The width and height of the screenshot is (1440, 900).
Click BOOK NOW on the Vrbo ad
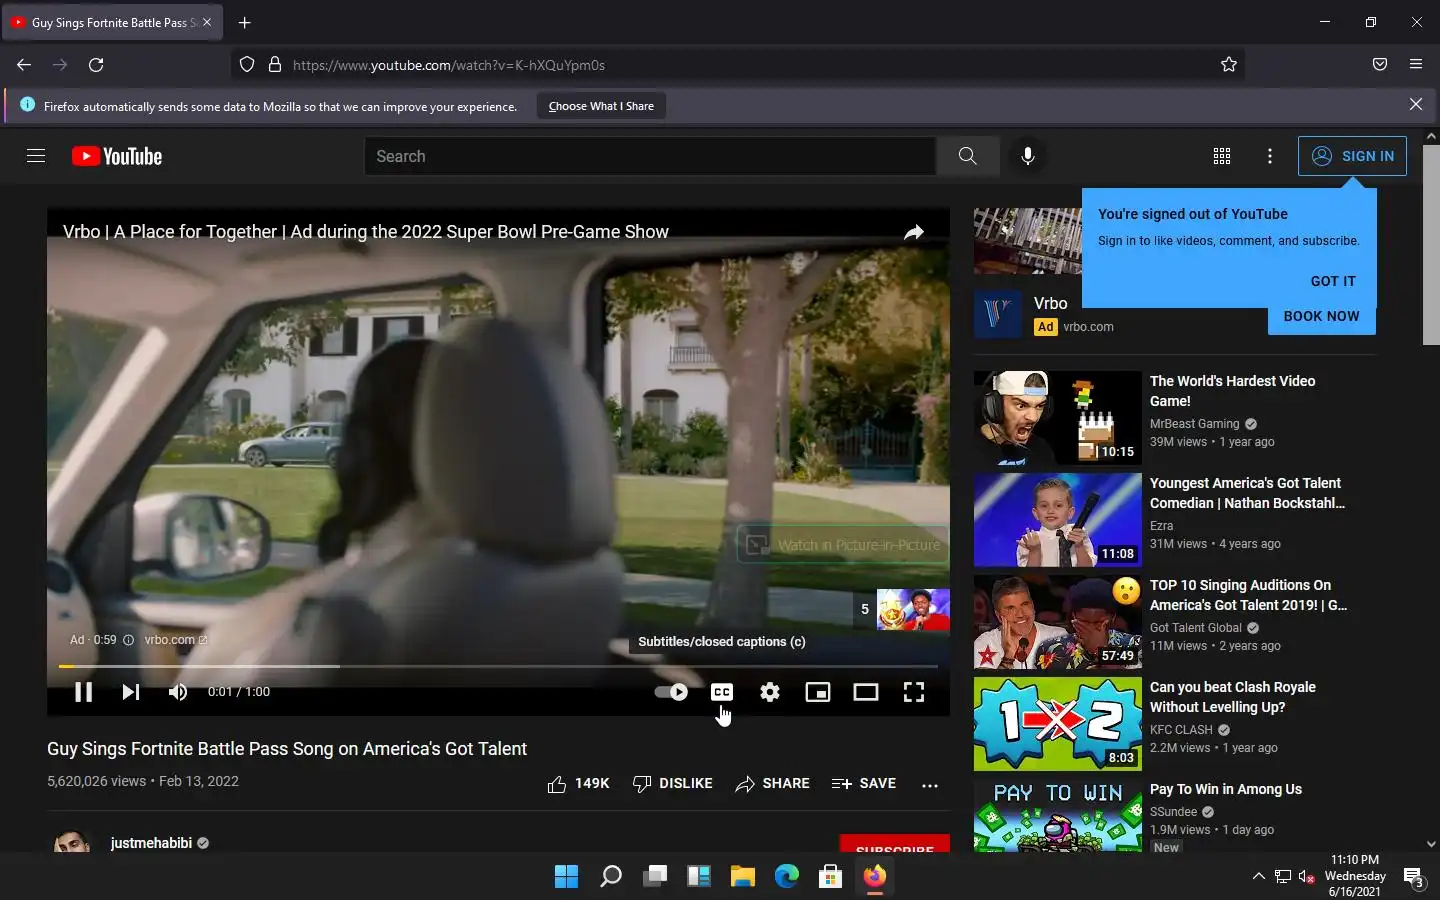[x=1321, y=316]
